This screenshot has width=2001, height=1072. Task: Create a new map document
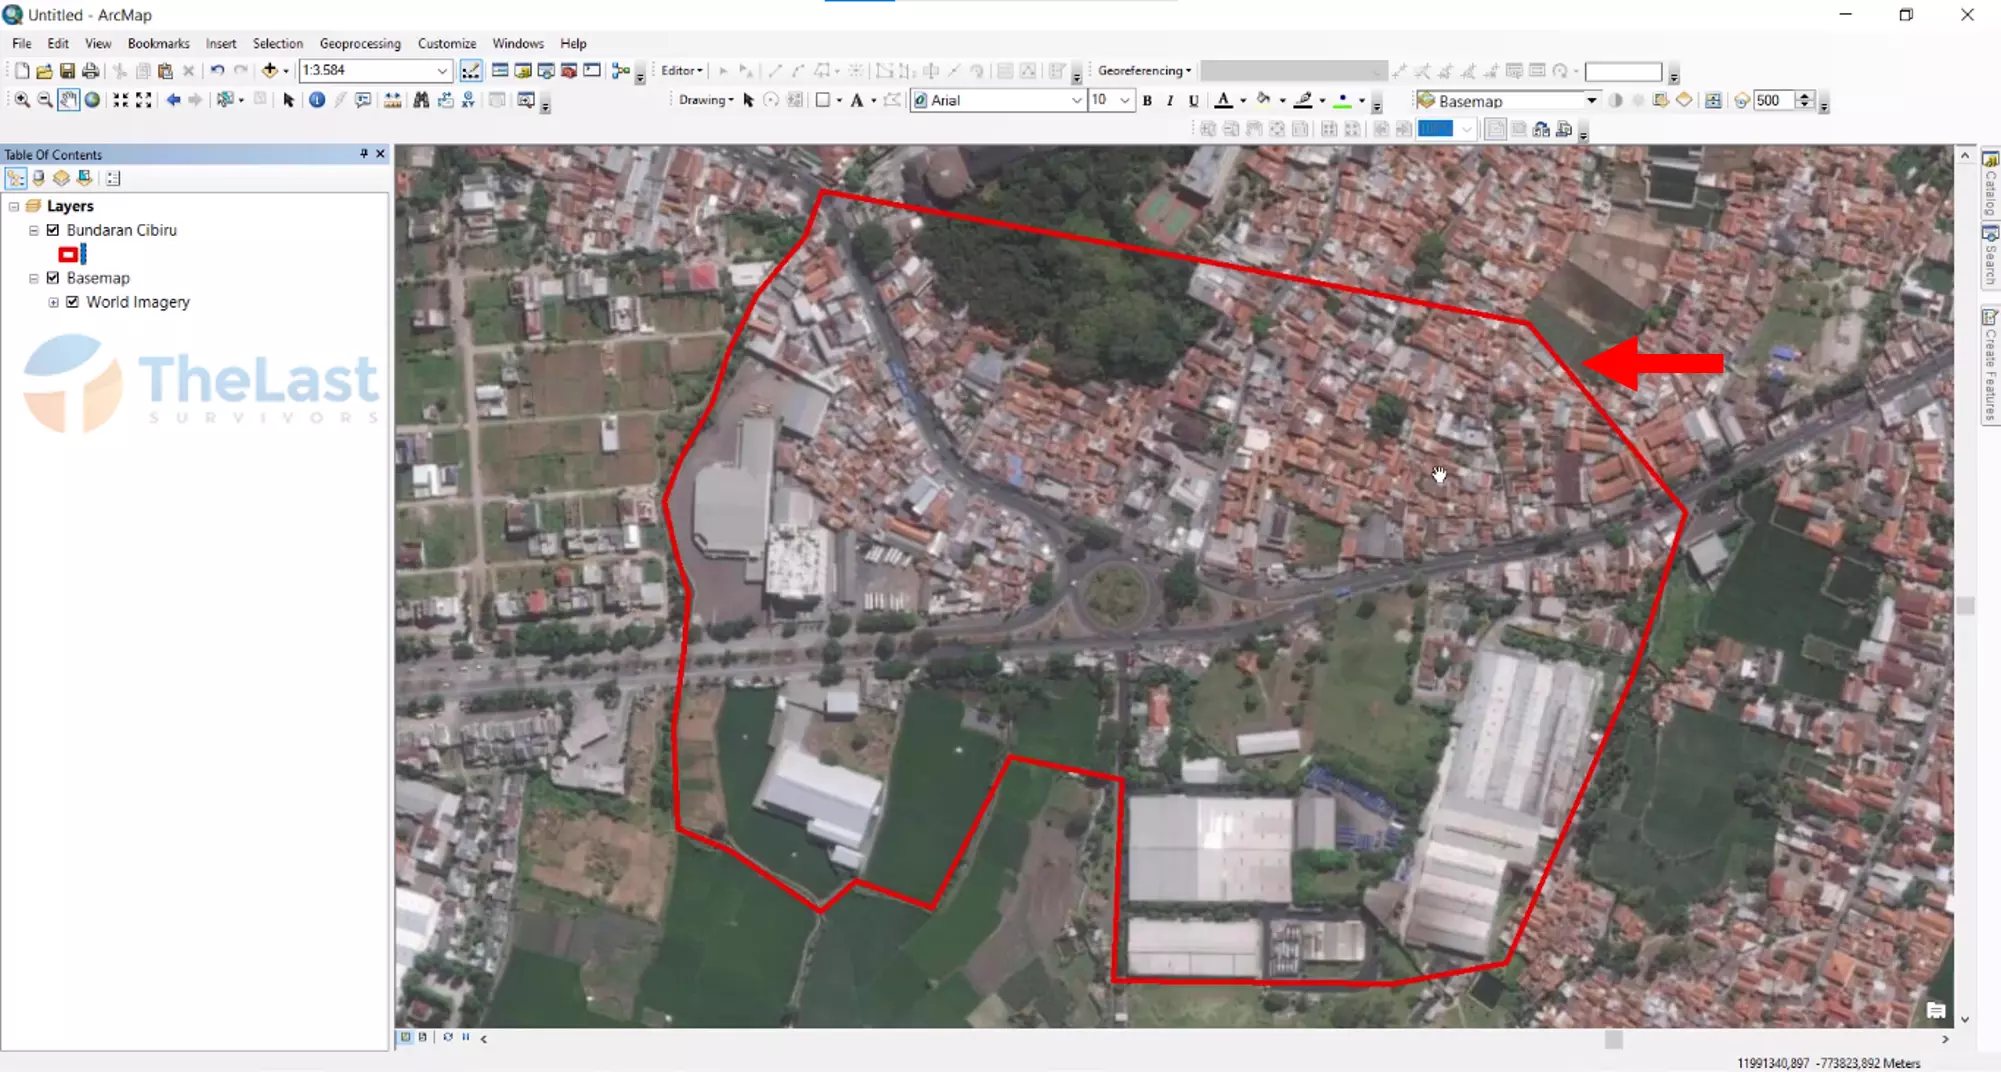[x=21, y=71]
